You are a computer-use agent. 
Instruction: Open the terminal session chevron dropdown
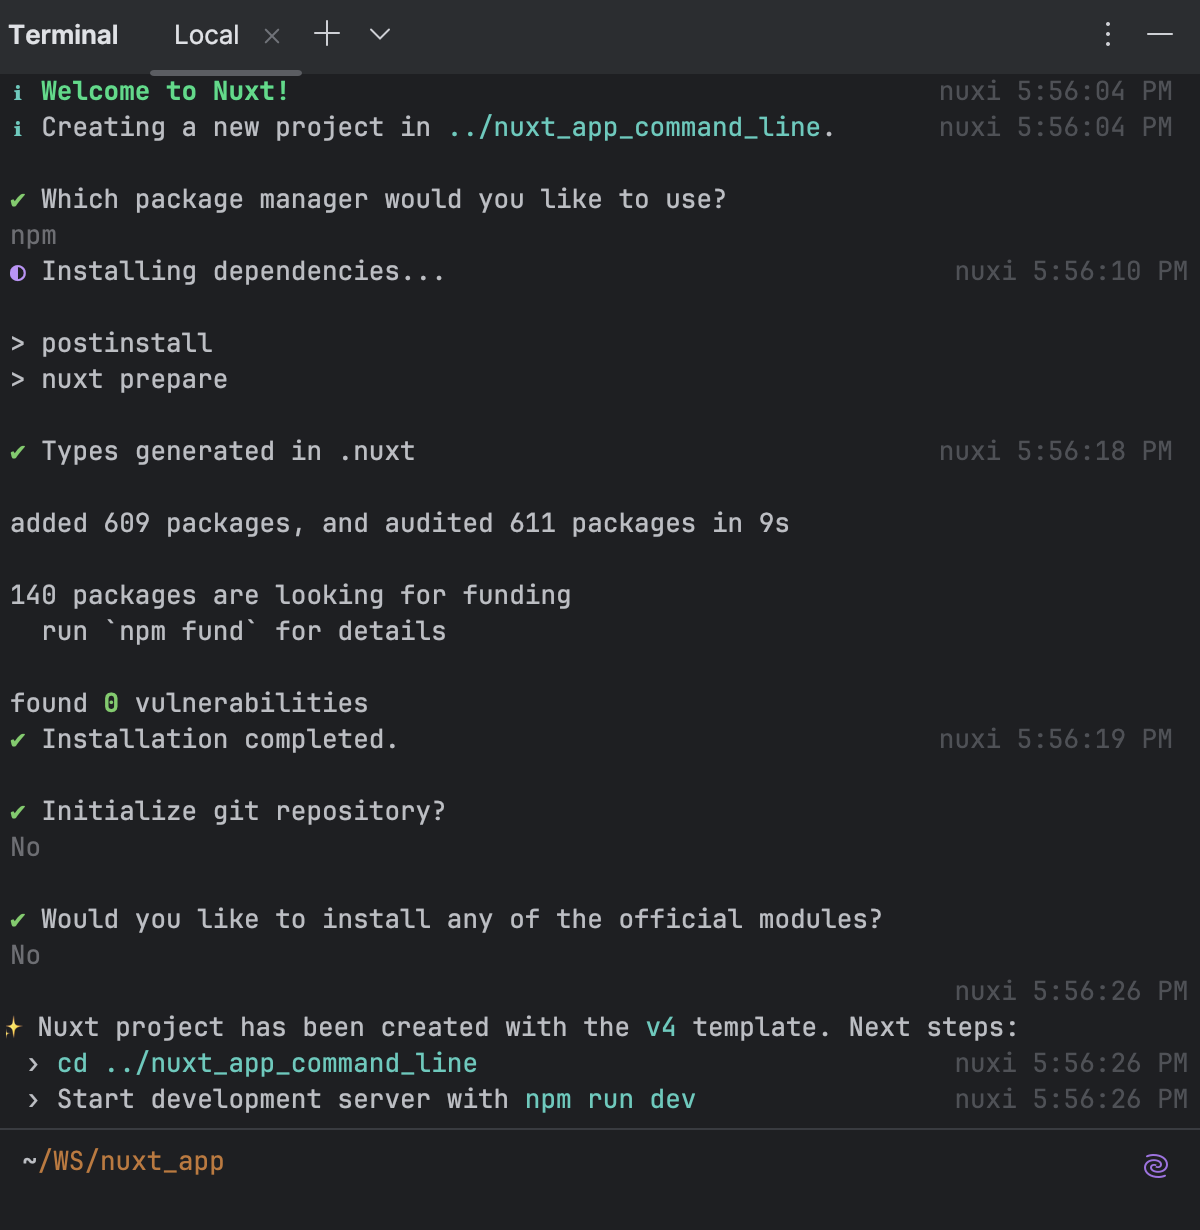point(378,34)
